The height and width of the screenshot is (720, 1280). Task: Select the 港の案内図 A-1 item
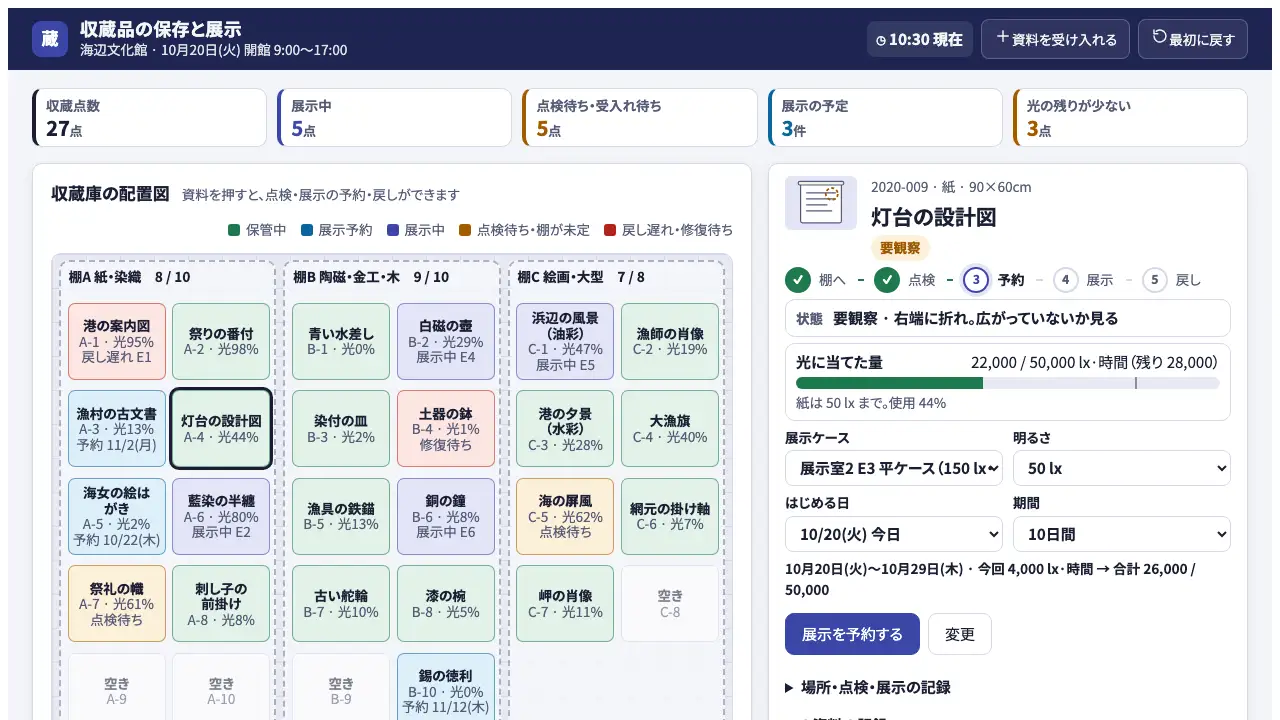pyautogui.click(x=117, y=341)
